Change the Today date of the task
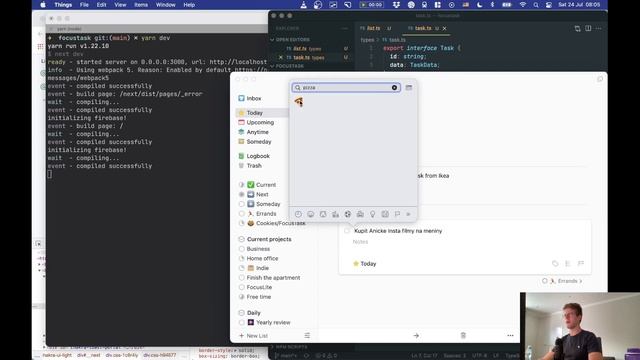This screenshot has width=640, height=360. tap(364, 264)
